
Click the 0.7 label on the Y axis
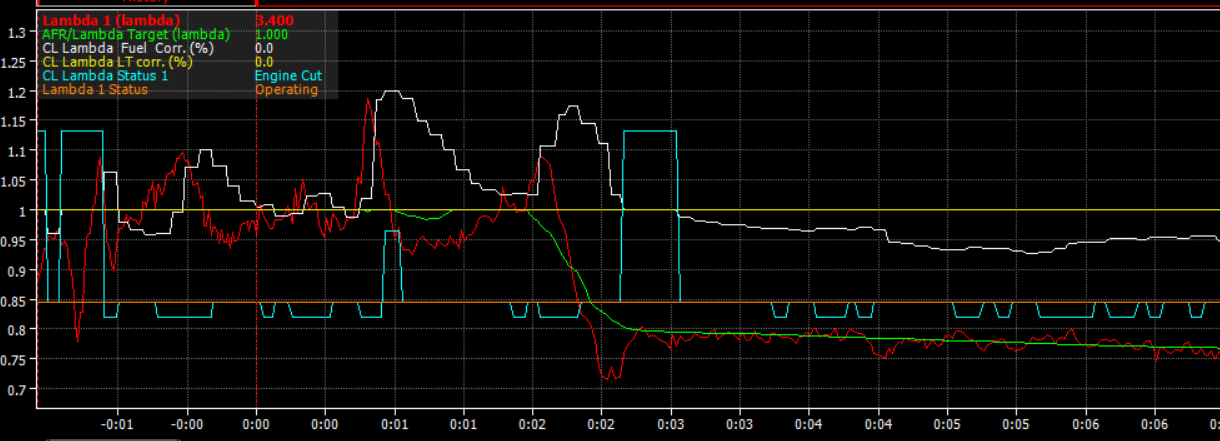click(17, 389)
